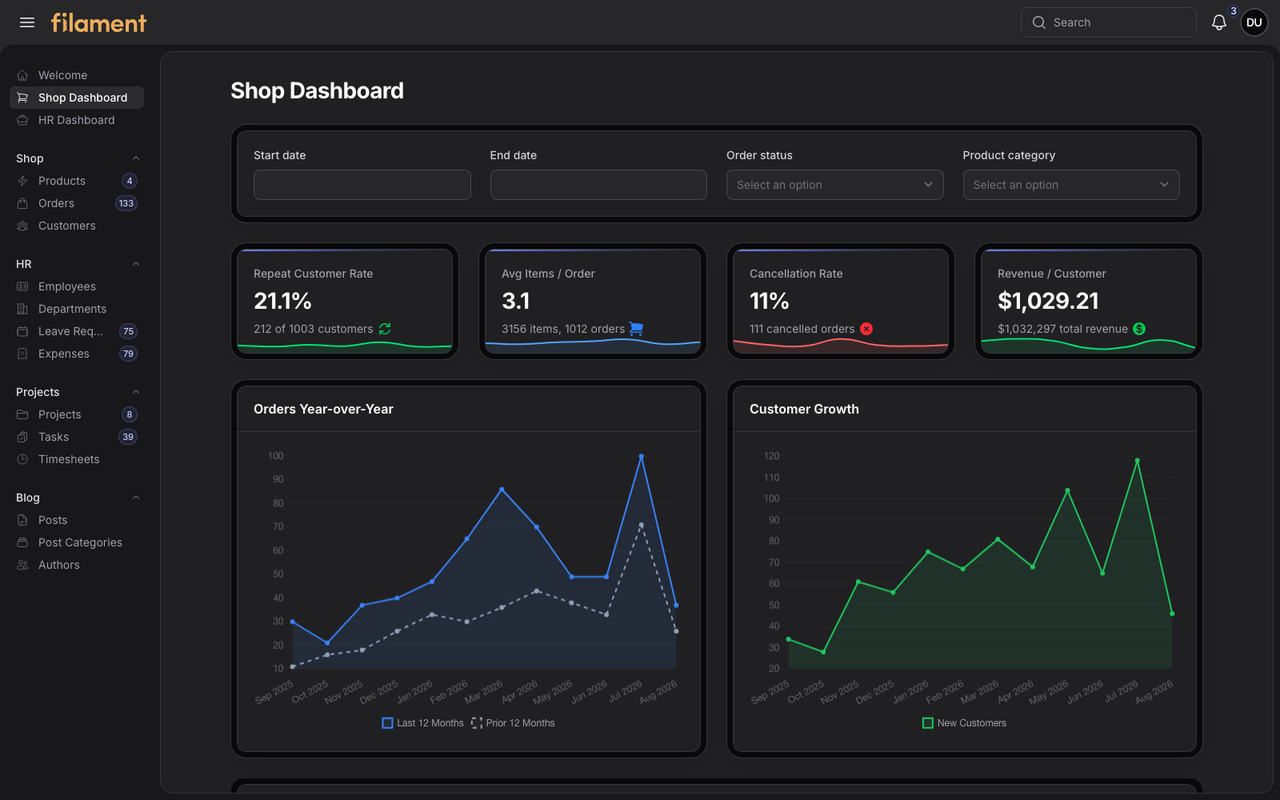Screen dimensions: 1280x800
Task: Open Departments in sidebar
Action: tap(77, 309)
